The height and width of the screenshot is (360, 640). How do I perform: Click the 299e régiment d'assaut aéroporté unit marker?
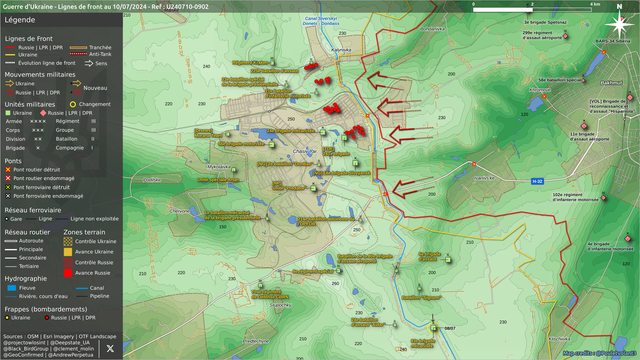click(x=566, y=36)
